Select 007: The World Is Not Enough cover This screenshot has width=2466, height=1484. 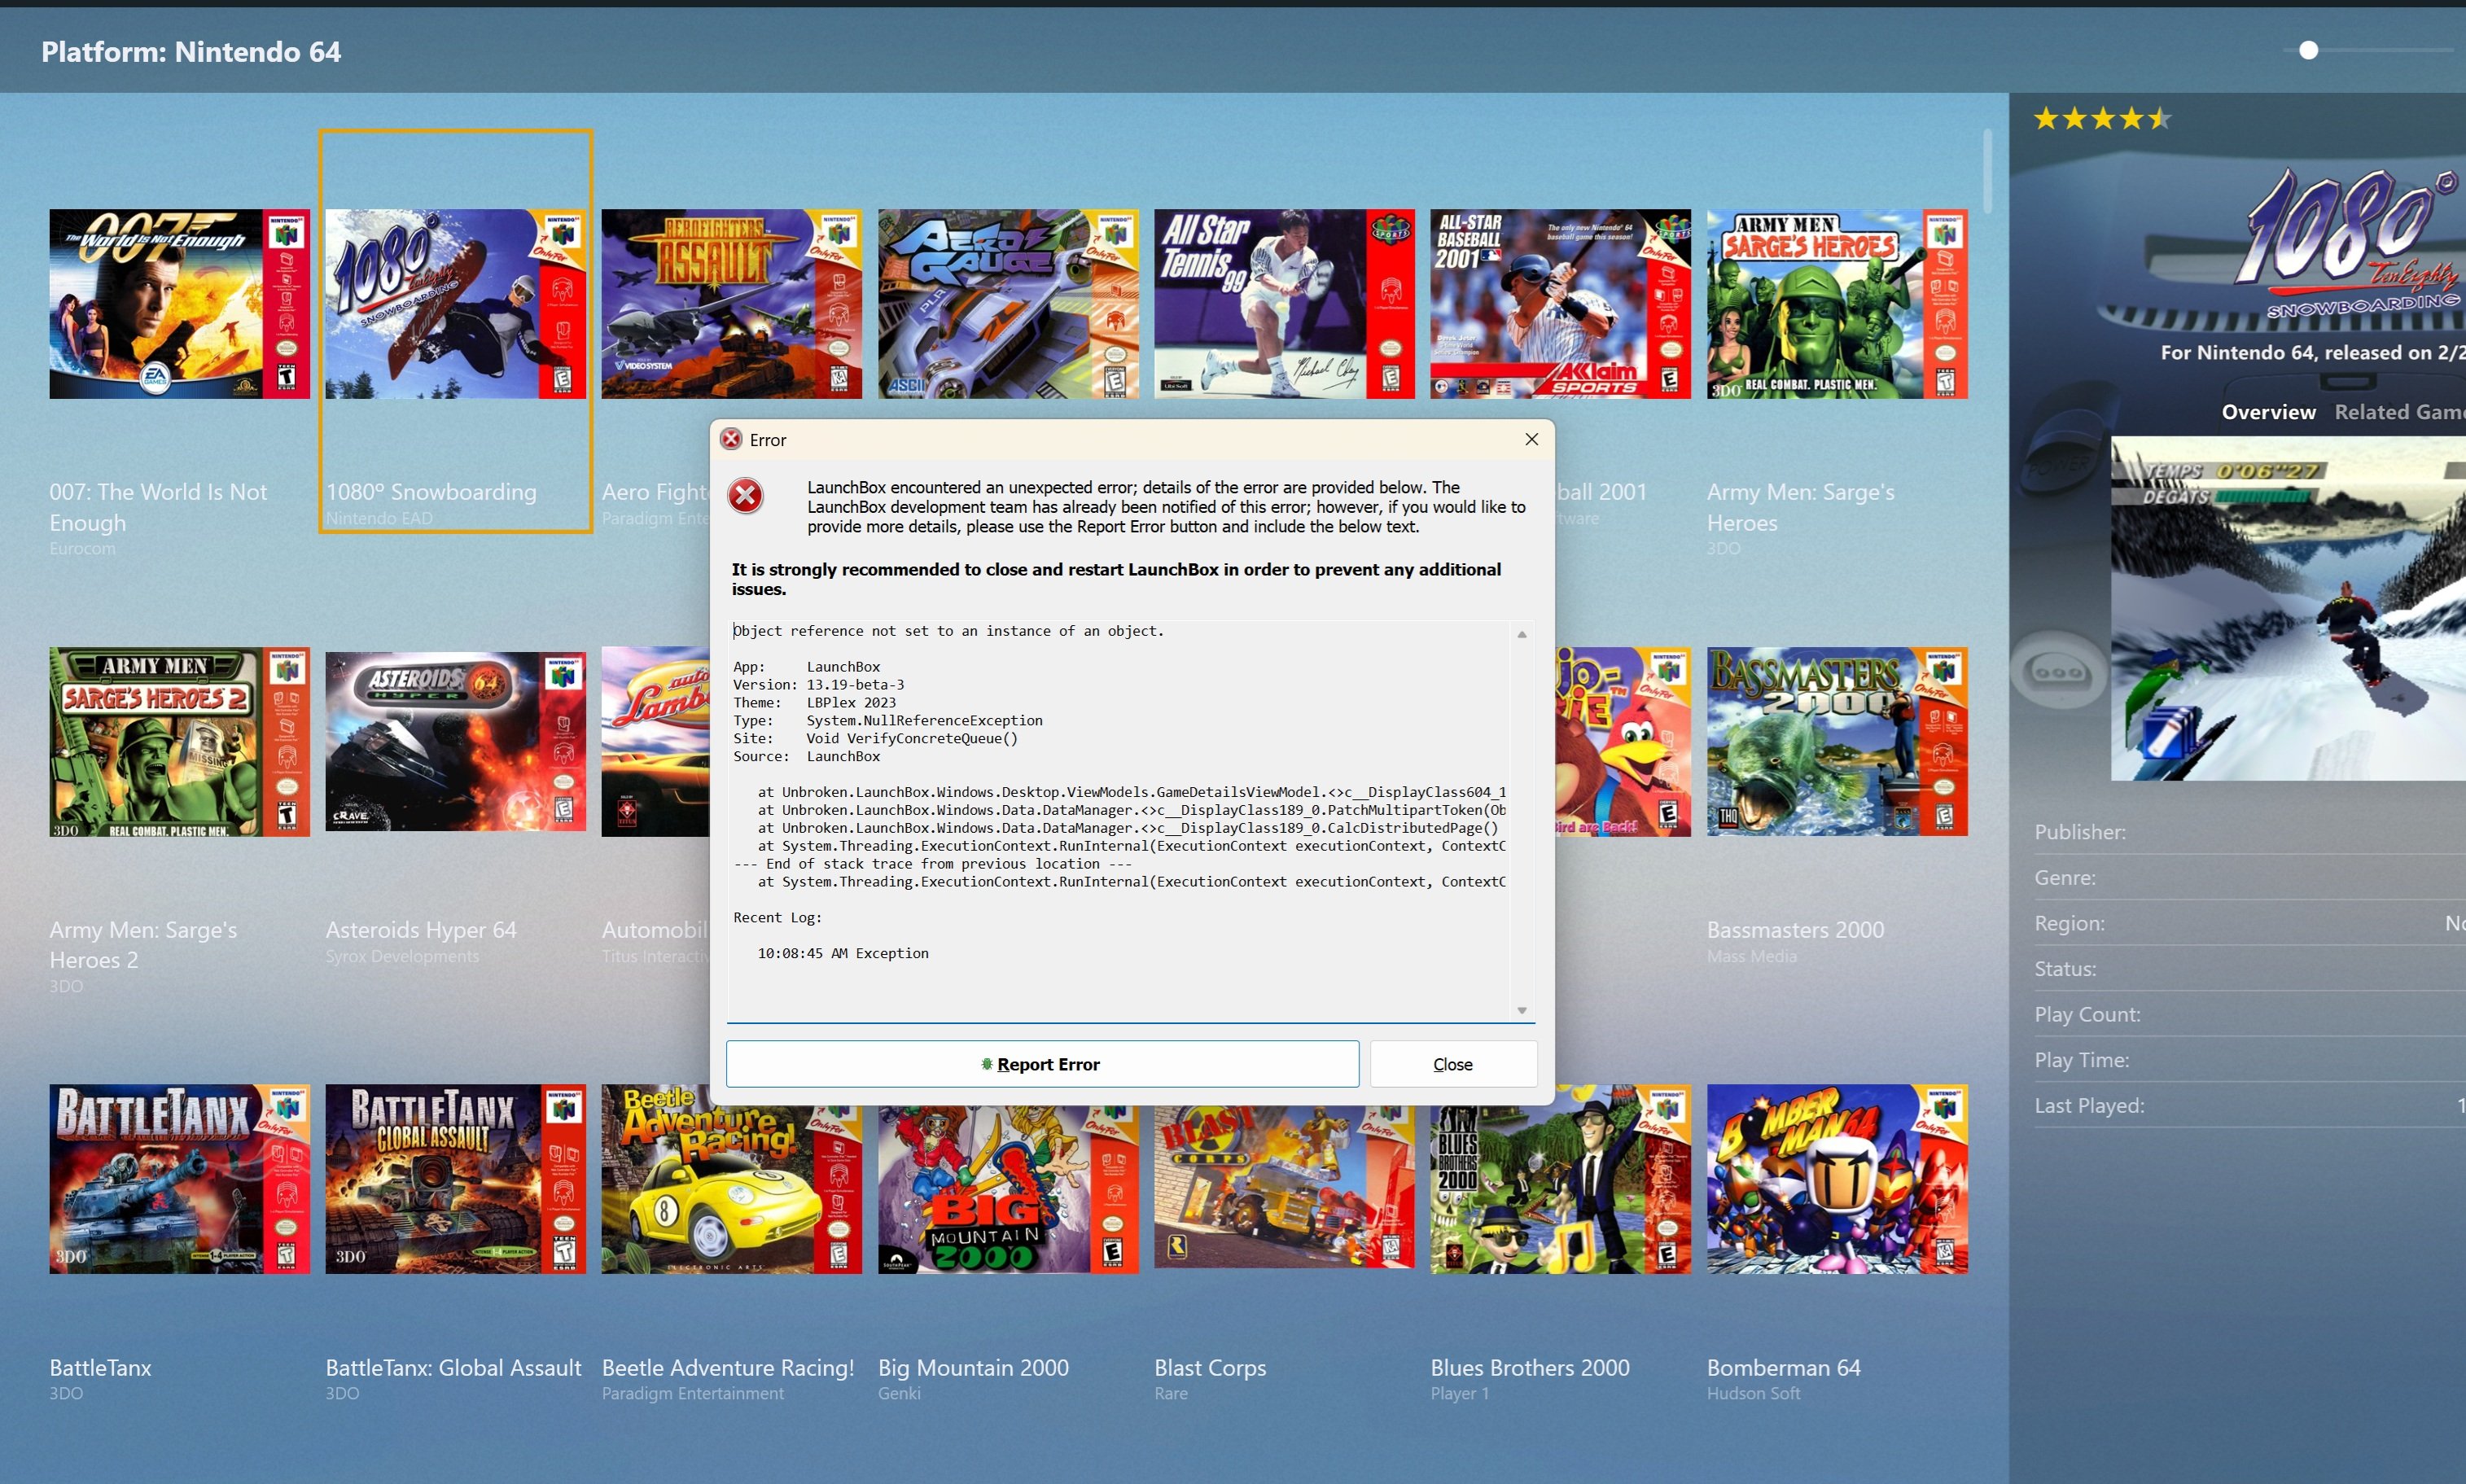[x=180, y=304]
